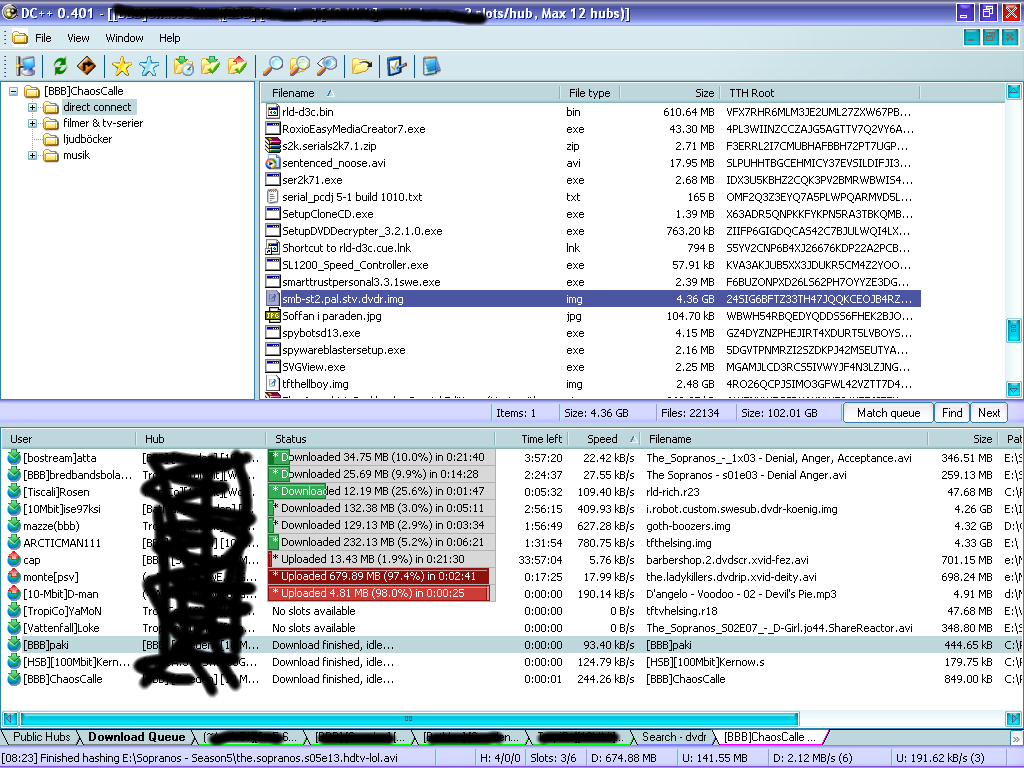The image size is (1024, 768).
Task: Click the media icon of sentenced_noose.avi
Action: point(273,163)
